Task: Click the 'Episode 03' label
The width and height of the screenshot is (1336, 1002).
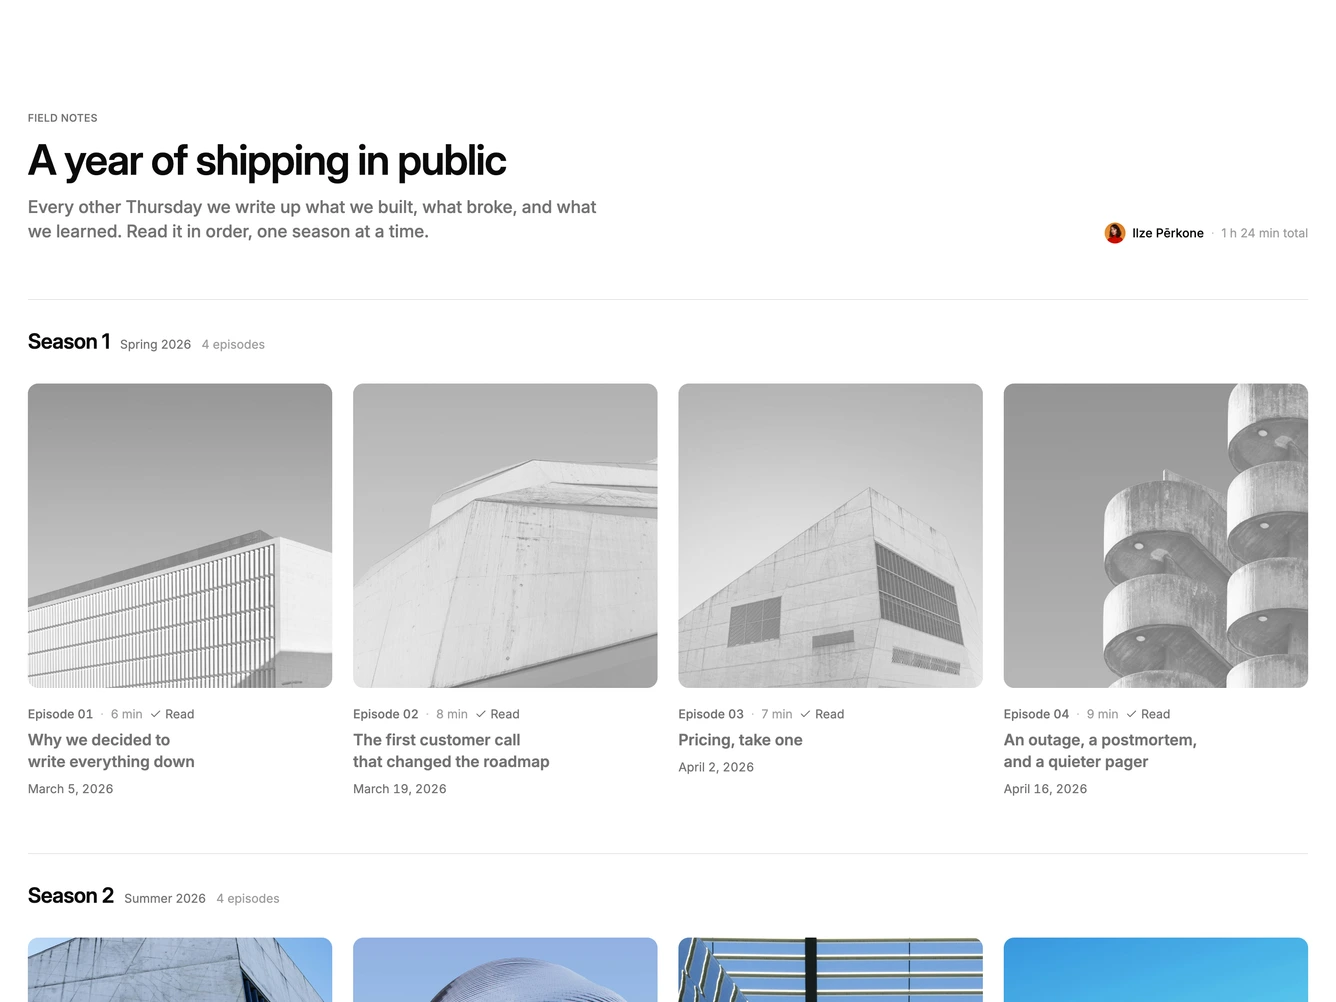Action: click(x=711, y=714)
